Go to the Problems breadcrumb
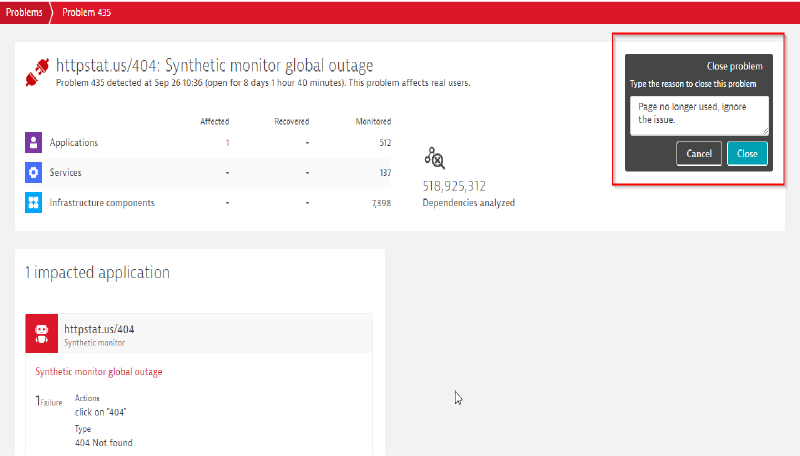 [x=24, y=10]
